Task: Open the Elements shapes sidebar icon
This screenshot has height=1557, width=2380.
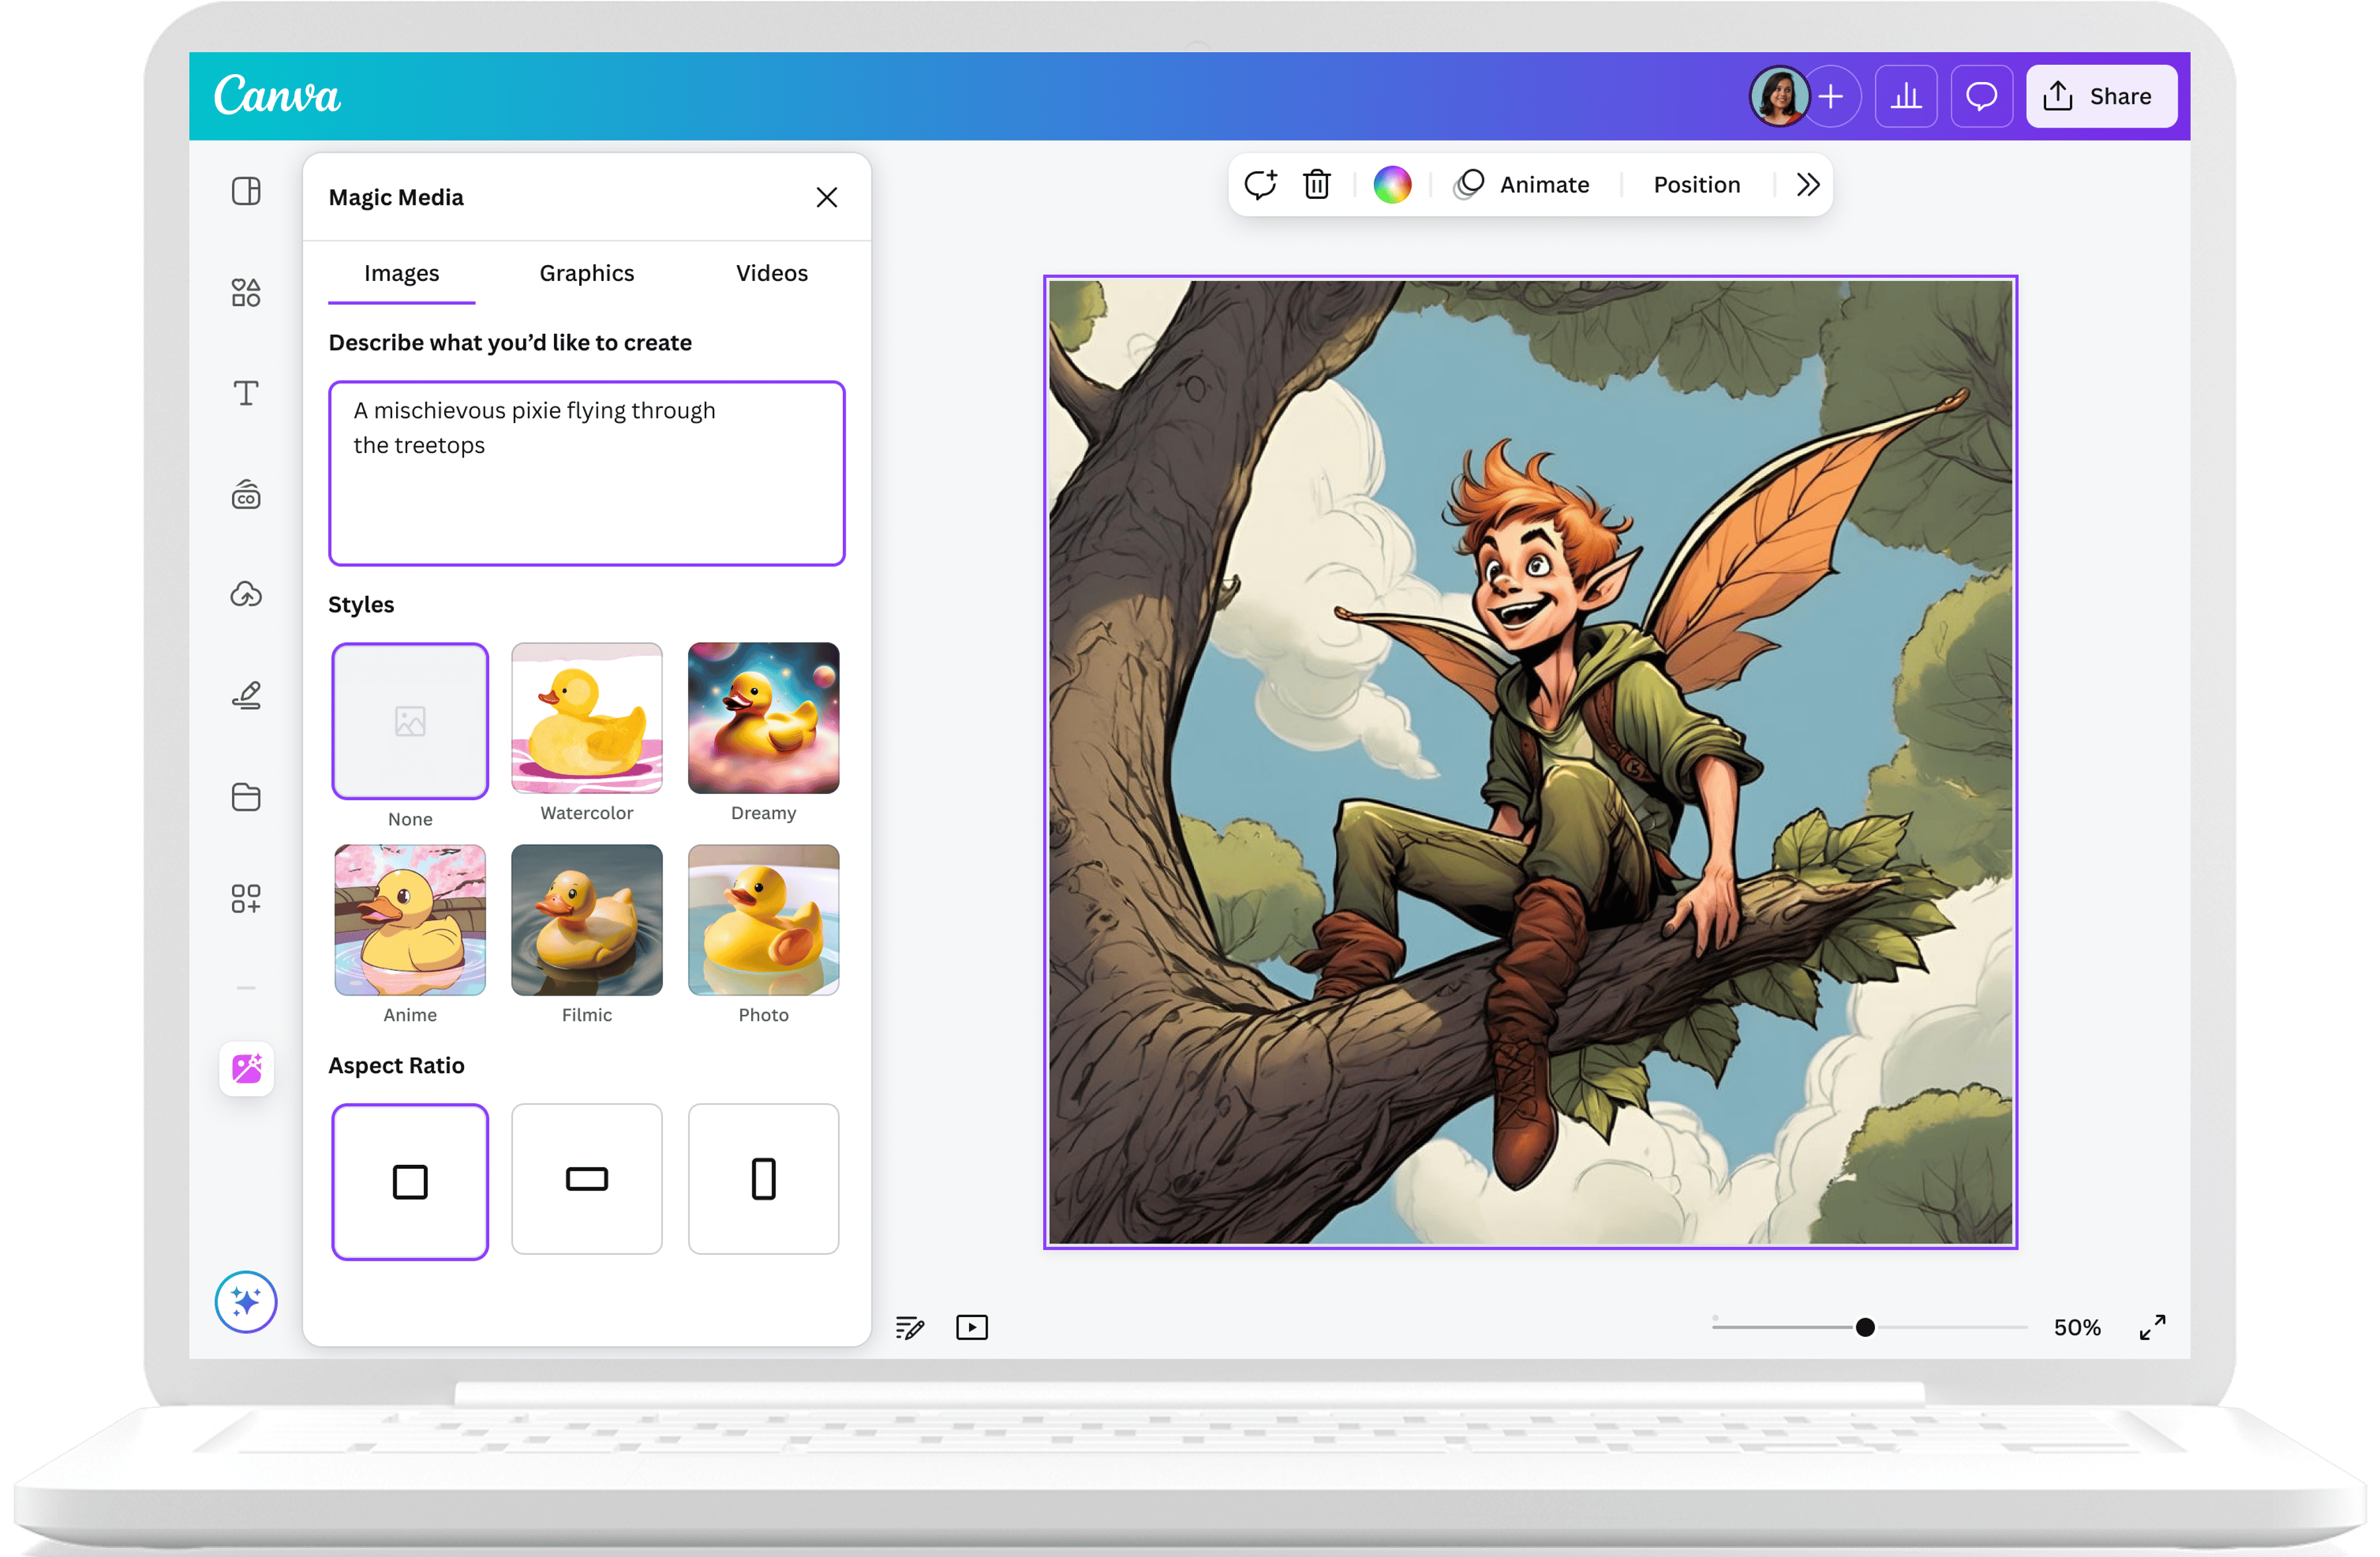Action: (246, 292)
